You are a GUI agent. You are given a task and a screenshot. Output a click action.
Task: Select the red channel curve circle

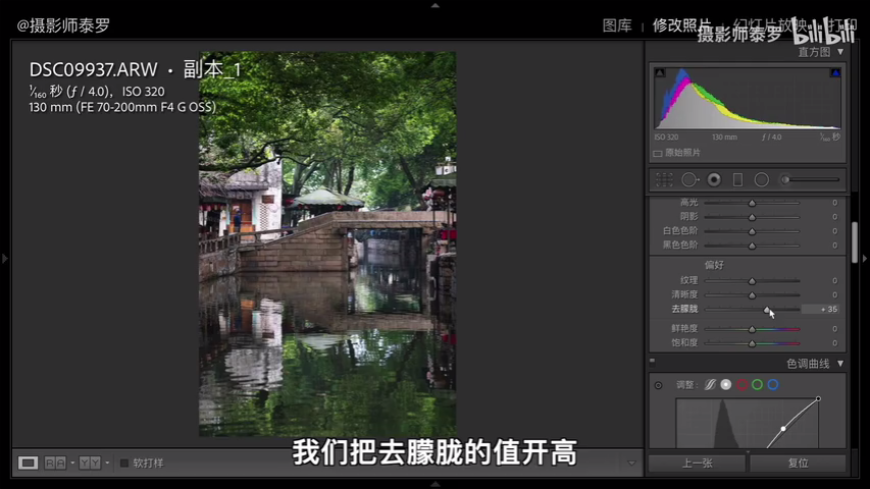(x=742, y=385)
